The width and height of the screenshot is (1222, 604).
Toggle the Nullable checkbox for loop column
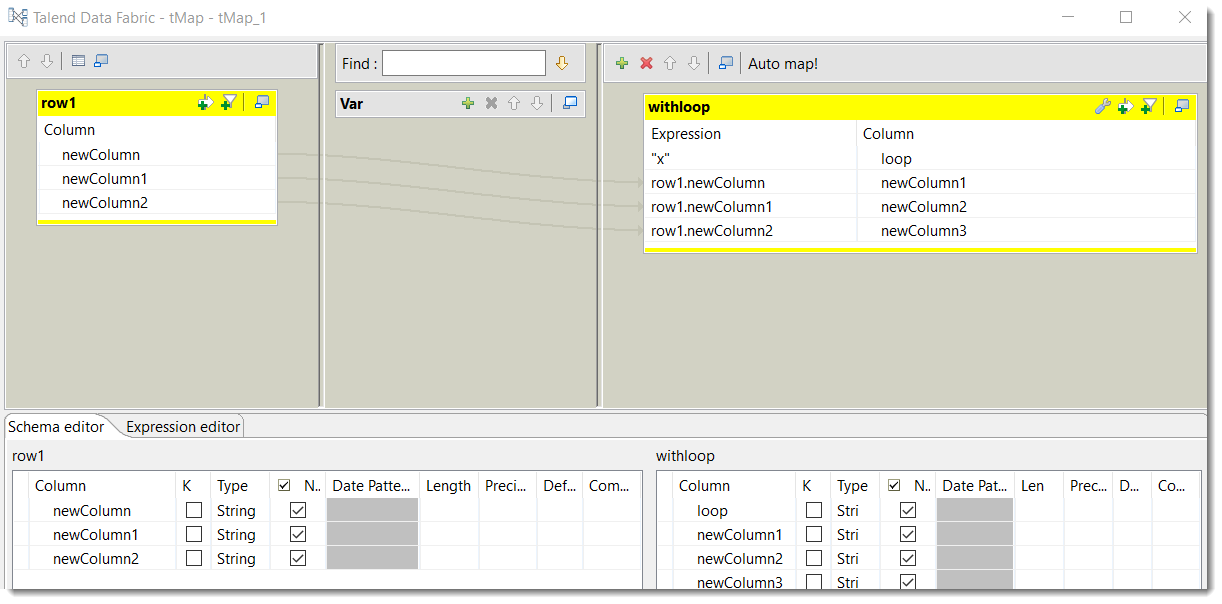pos(907,510)
